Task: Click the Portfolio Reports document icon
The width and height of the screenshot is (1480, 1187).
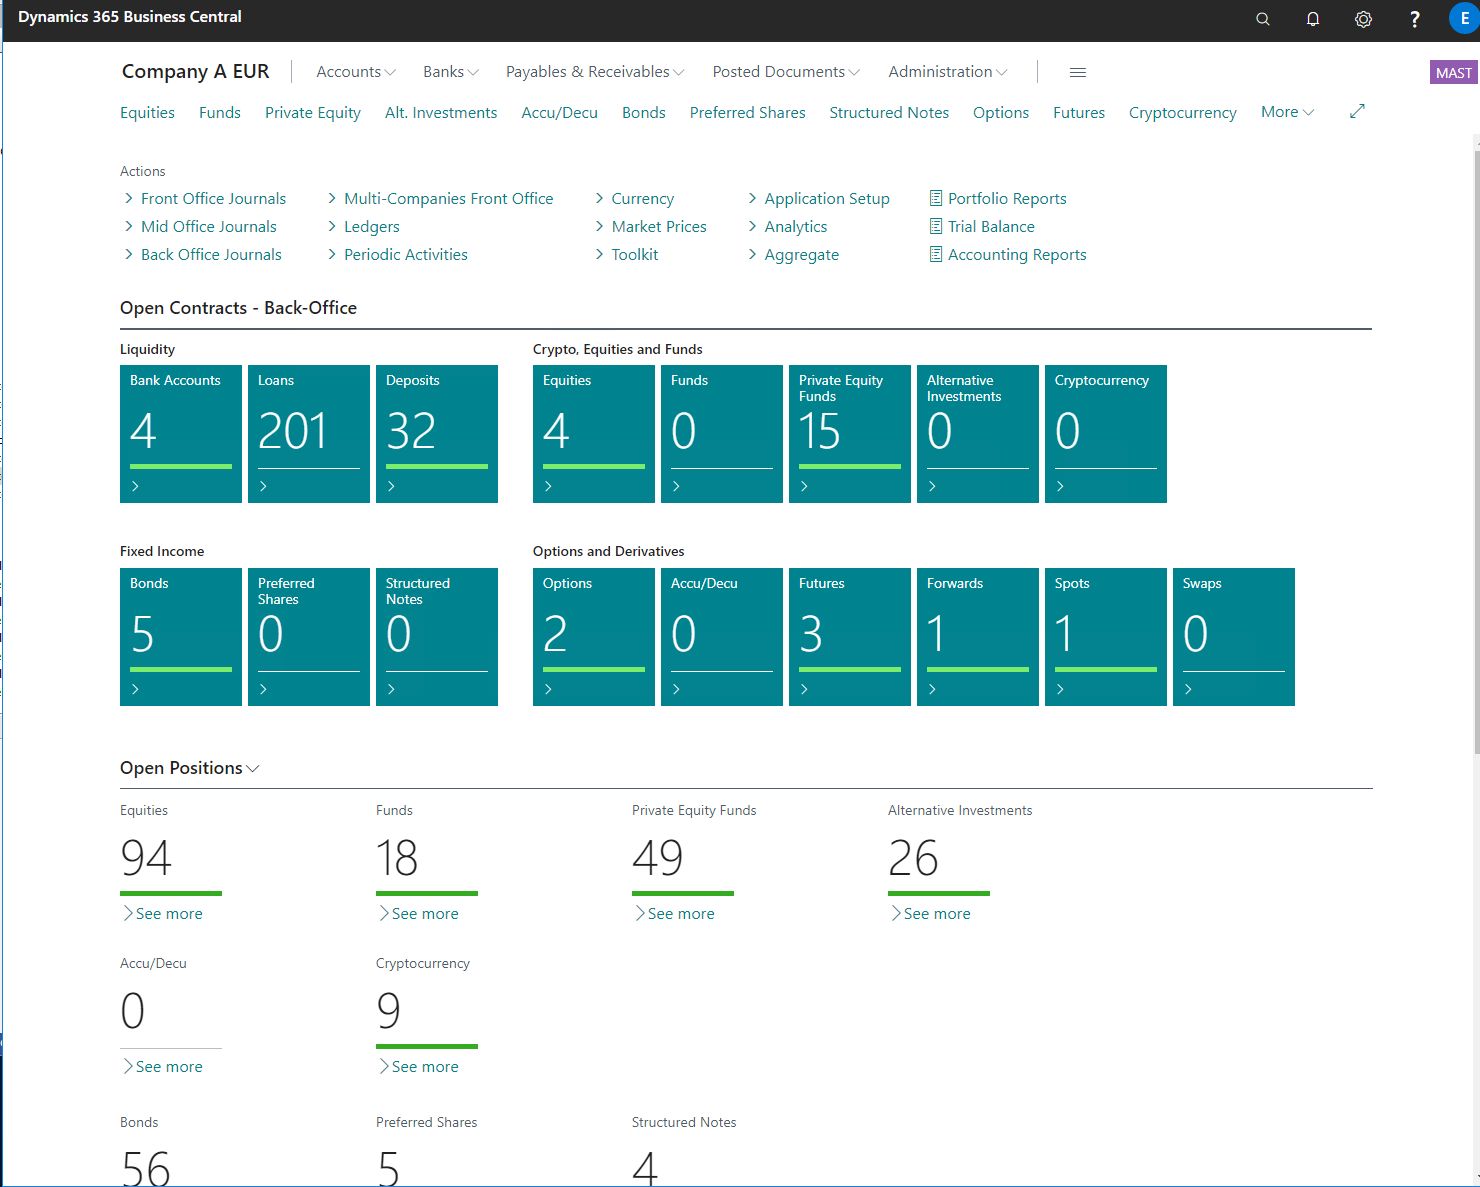Action: click(x=936, y=198)
